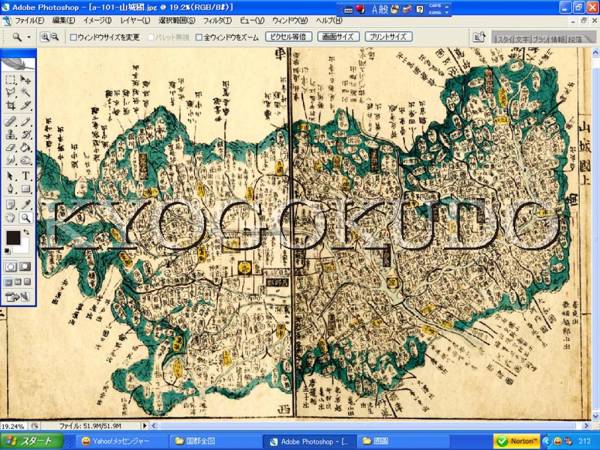The height and width of the screenshot is (450, 600).
Task: Click the プリントサイズ button
Action: 388,37
